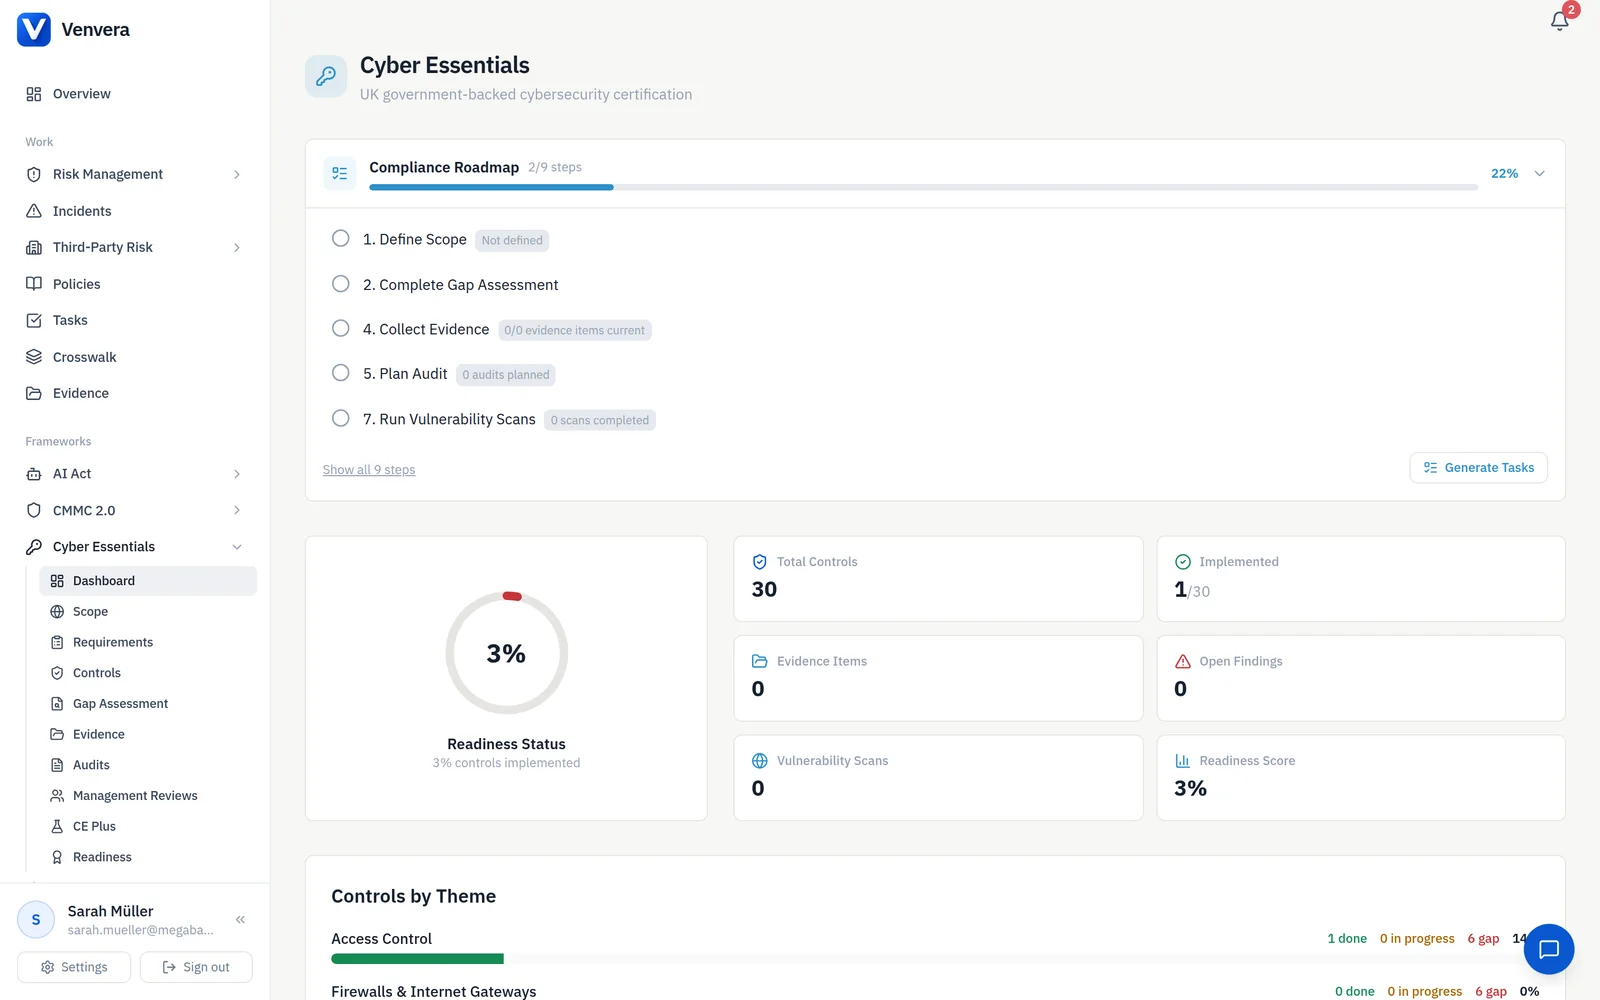Click the Vulnerability Scans globe icon
This screenshot has width=1600, height=1000.
pyautogui.click(x=760, y=761)
